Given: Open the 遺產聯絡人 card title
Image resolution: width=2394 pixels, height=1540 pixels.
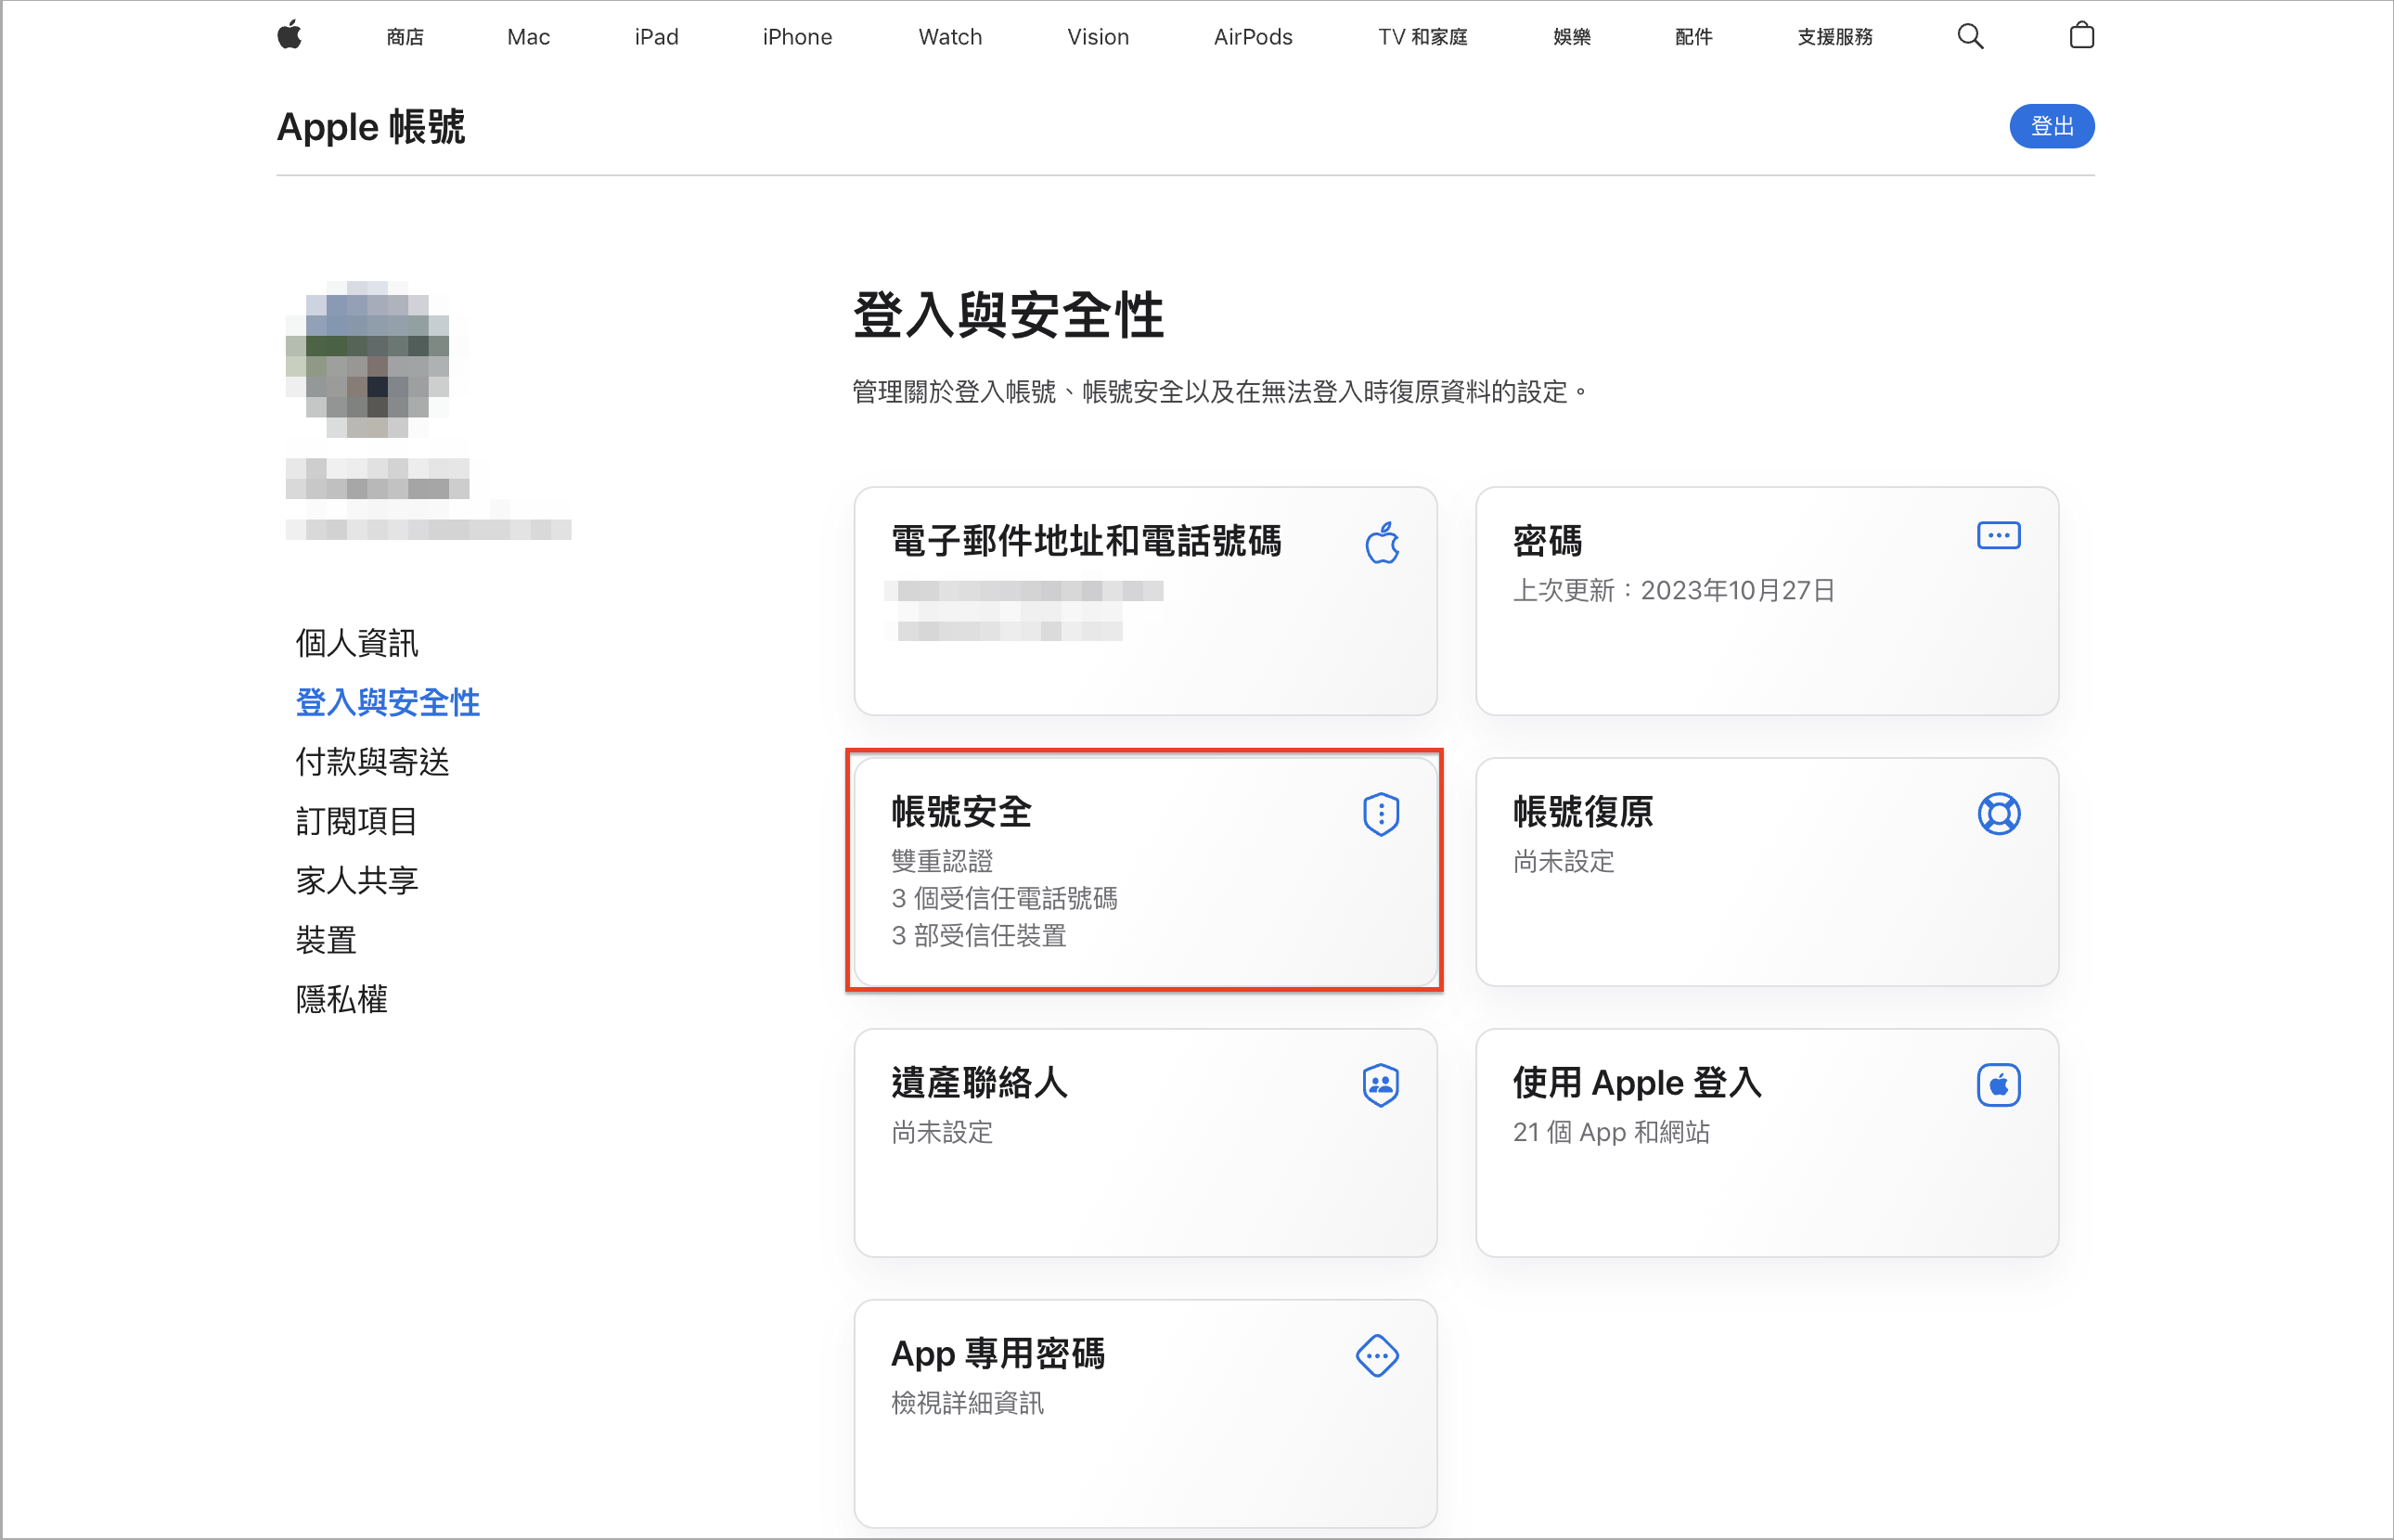Looking at the screenshot, I should [x=979, y=1083].
